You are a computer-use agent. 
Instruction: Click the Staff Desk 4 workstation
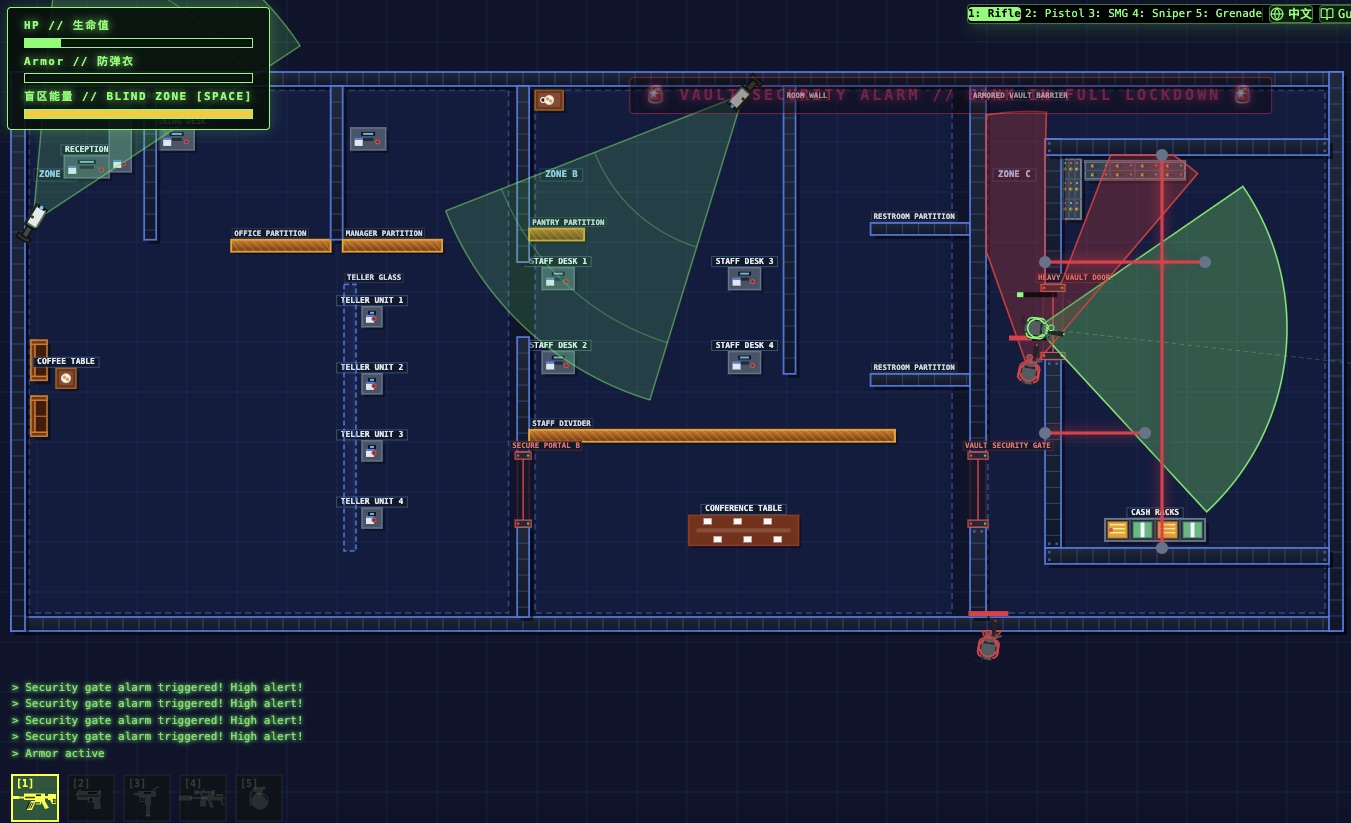(744, 362)
